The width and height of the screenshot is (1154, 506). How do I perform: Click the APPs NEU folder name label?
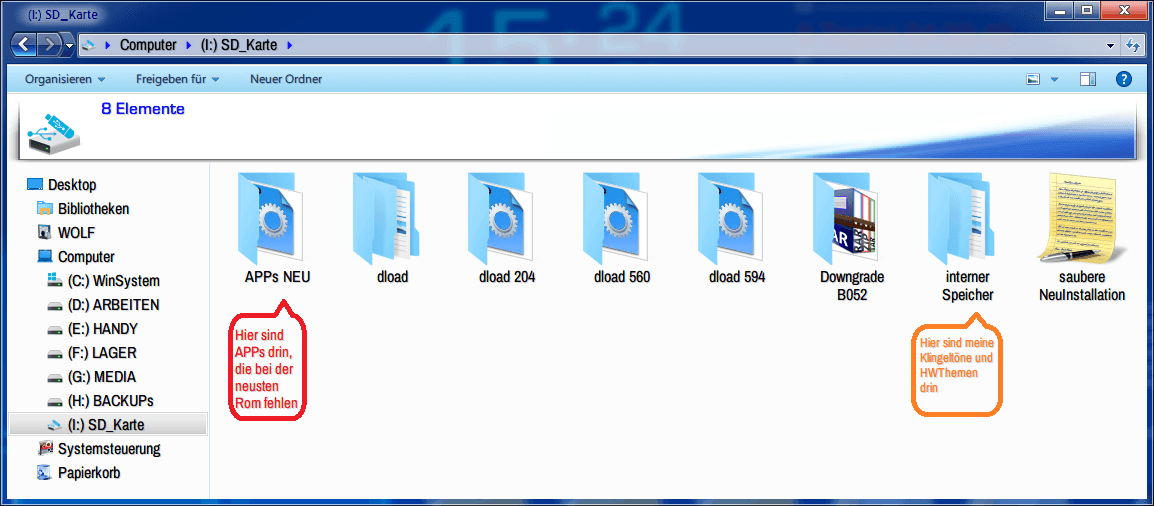coord(277,278)
